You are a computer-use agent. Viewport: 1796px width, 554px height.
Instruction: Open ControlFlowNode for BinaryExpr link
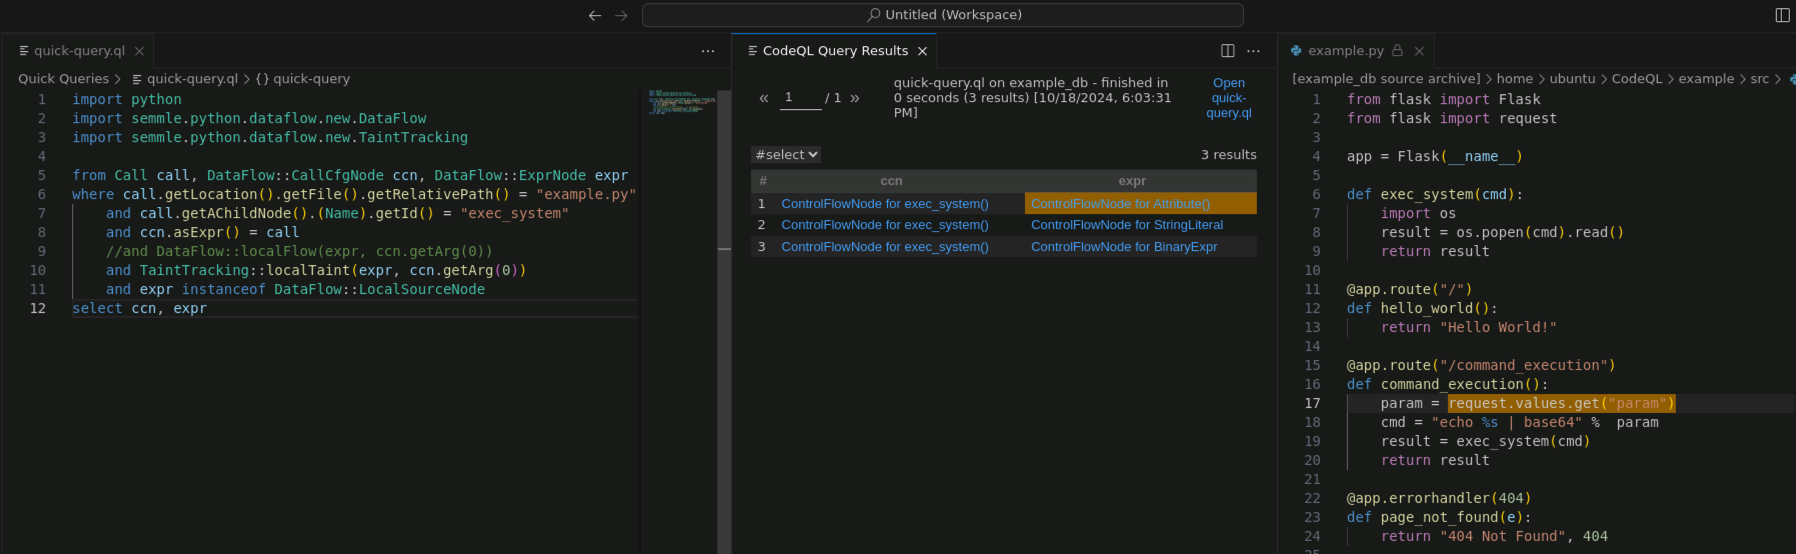1124,247
